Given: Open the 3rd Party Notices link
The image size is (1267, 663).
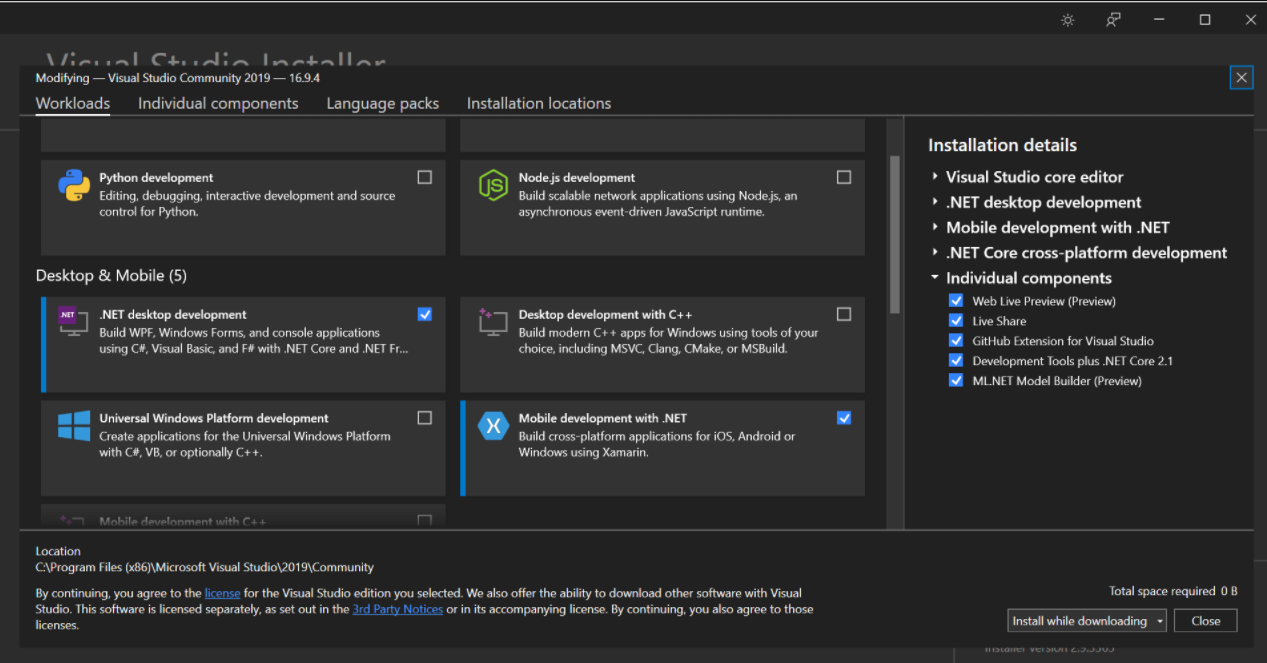Looking at the screenshot, I should pos(398,609).
